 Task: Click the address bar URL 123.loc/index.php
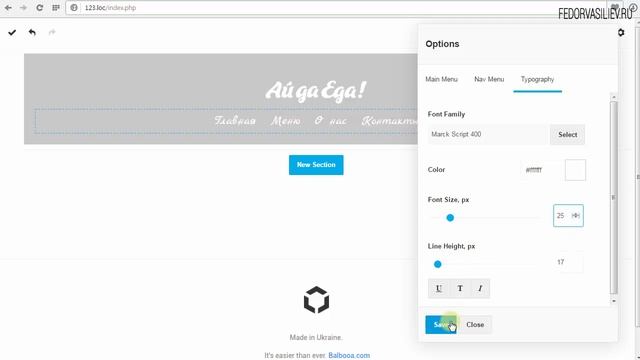click(x=110, y=8)
